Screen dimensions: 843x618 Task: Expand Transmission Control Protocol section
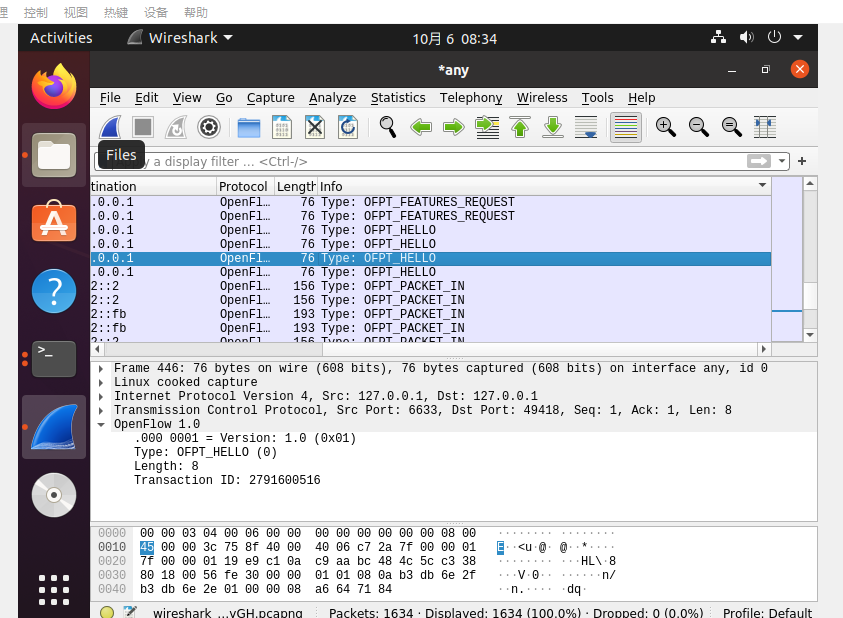pos(101,410)
